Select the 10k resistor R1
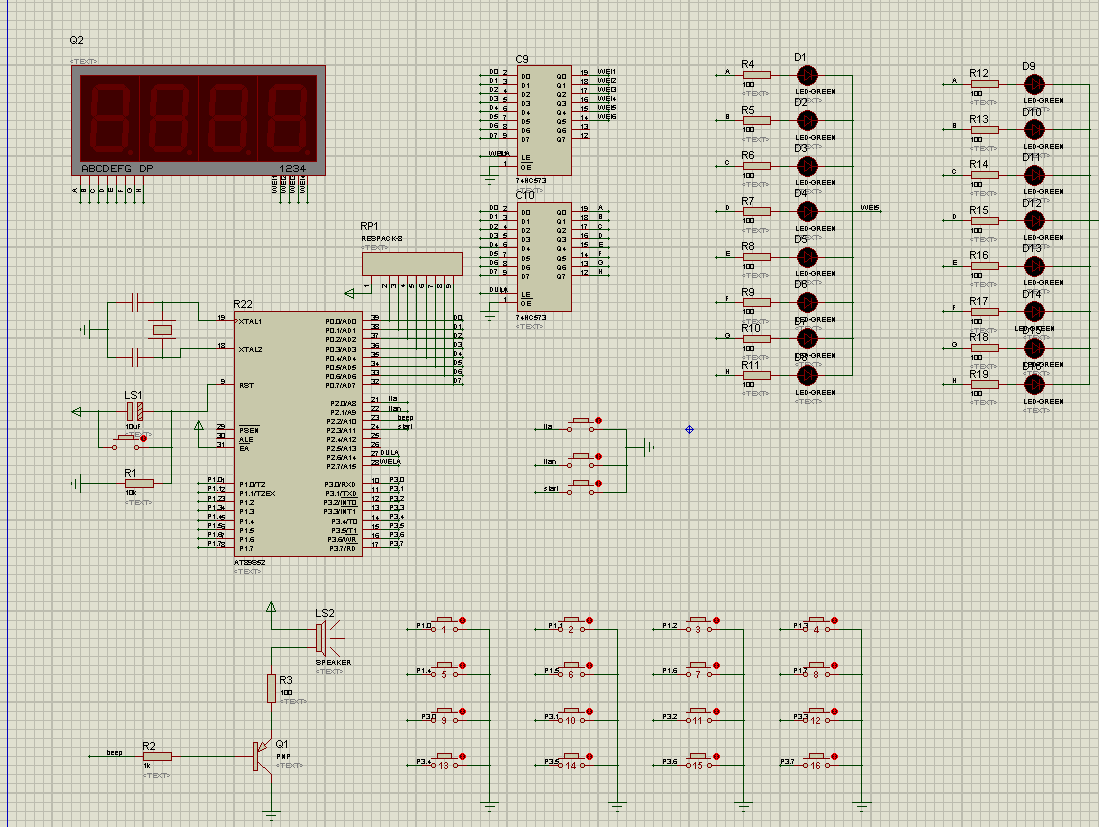1099x827 pixels. click(139, 483)
